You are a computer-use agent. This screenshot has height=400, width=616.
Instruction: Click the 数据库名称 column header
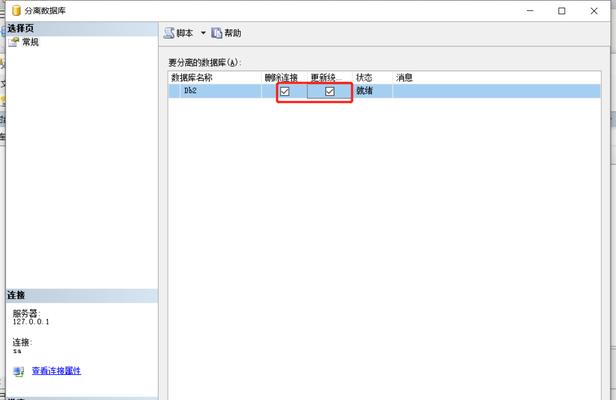tap(215, 78)
